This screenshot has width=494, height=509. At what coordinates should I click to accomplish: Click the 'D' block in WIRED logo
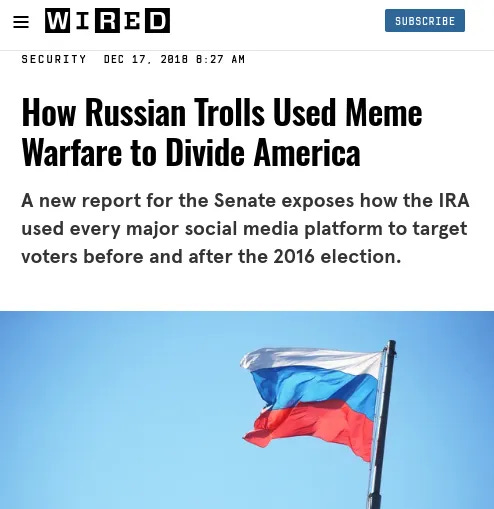coord(157,21)
